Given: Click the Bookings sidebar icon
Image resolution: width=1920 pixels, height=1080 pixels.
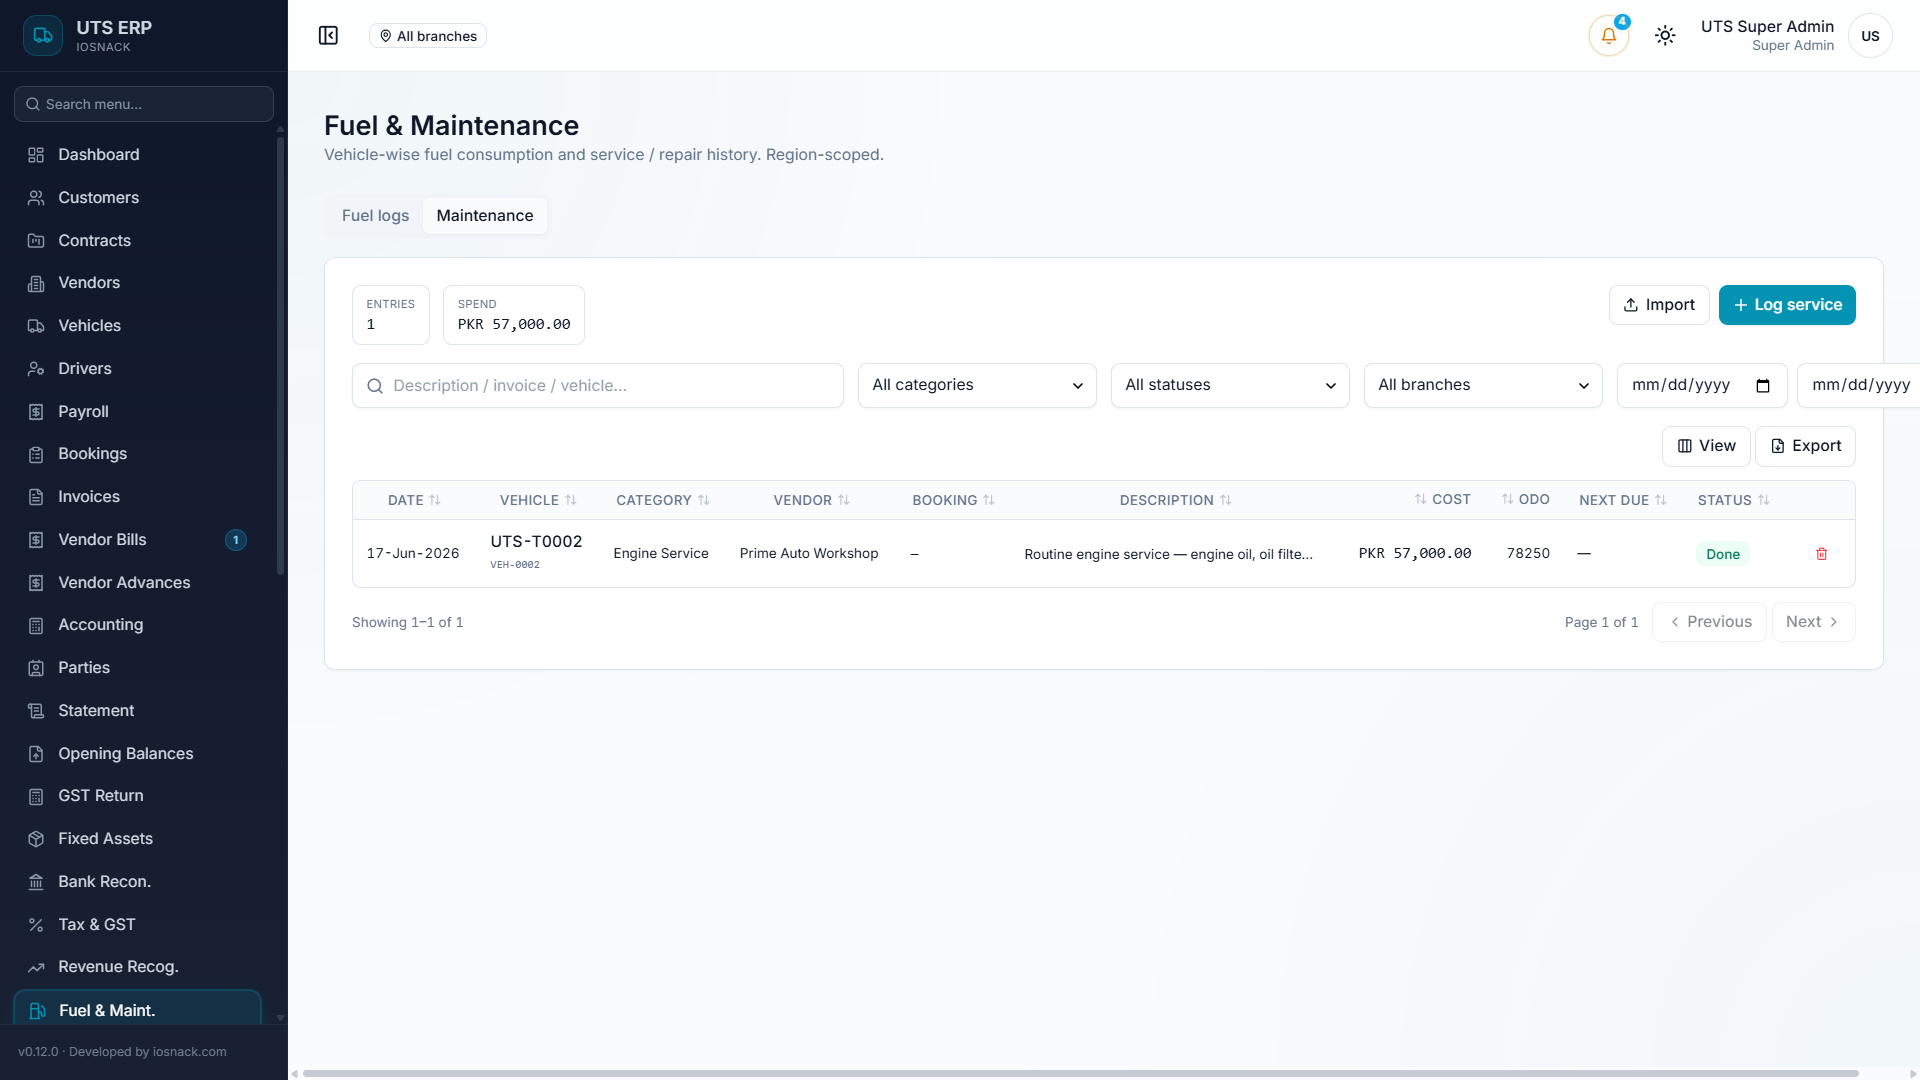Looking at the screenshot, I should click(x=36, y=454).
